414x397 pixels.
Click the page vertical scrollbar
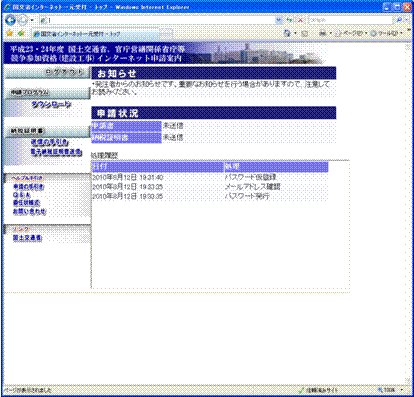[408, 213]
